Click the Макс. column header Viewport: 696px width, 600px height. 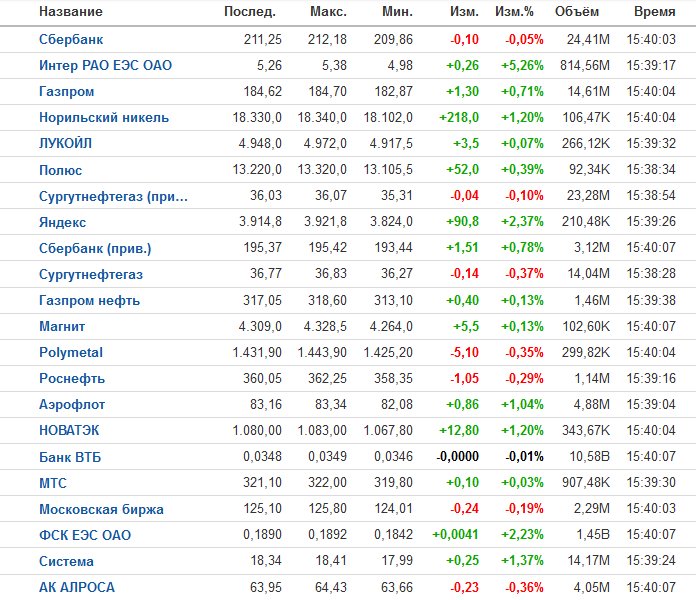point(328,12)
